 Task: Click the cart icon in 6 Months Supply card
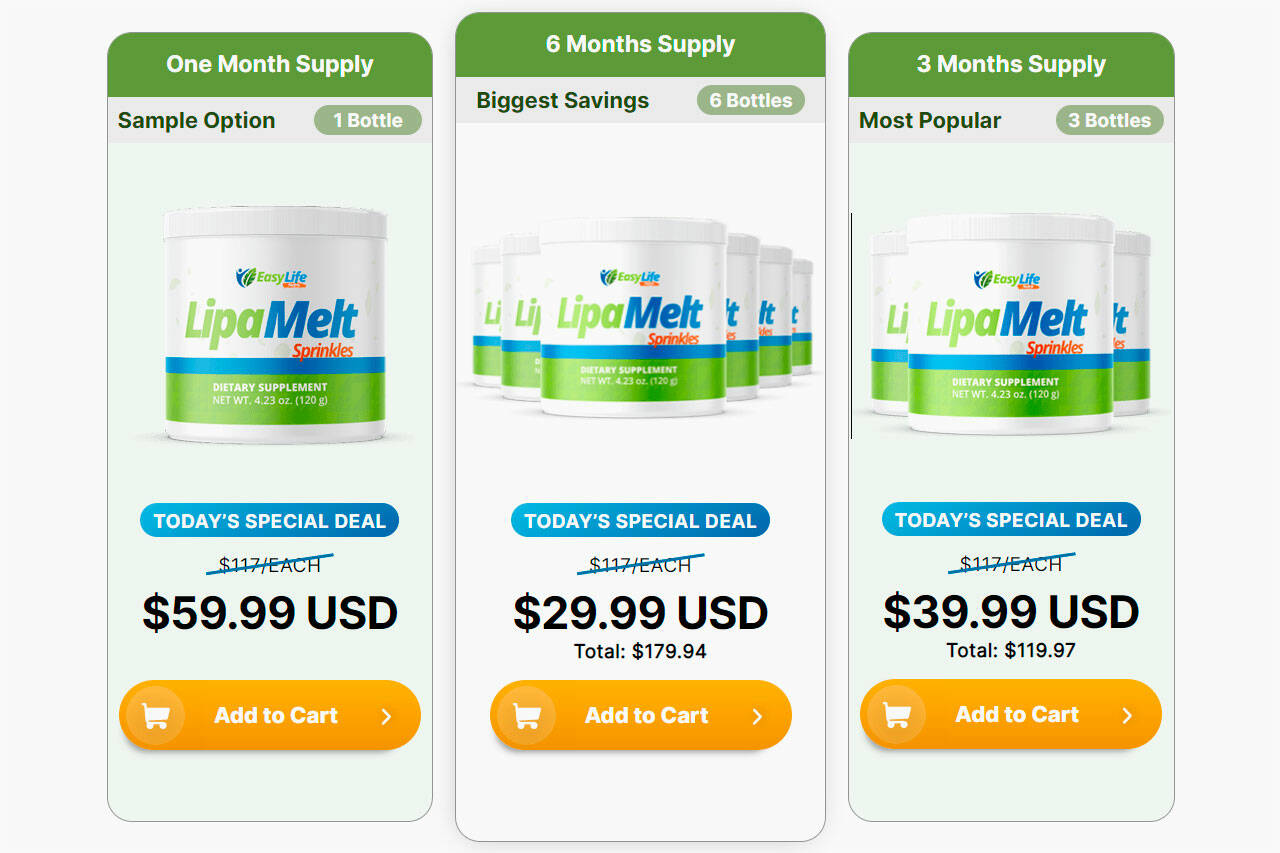coord(526,716)
